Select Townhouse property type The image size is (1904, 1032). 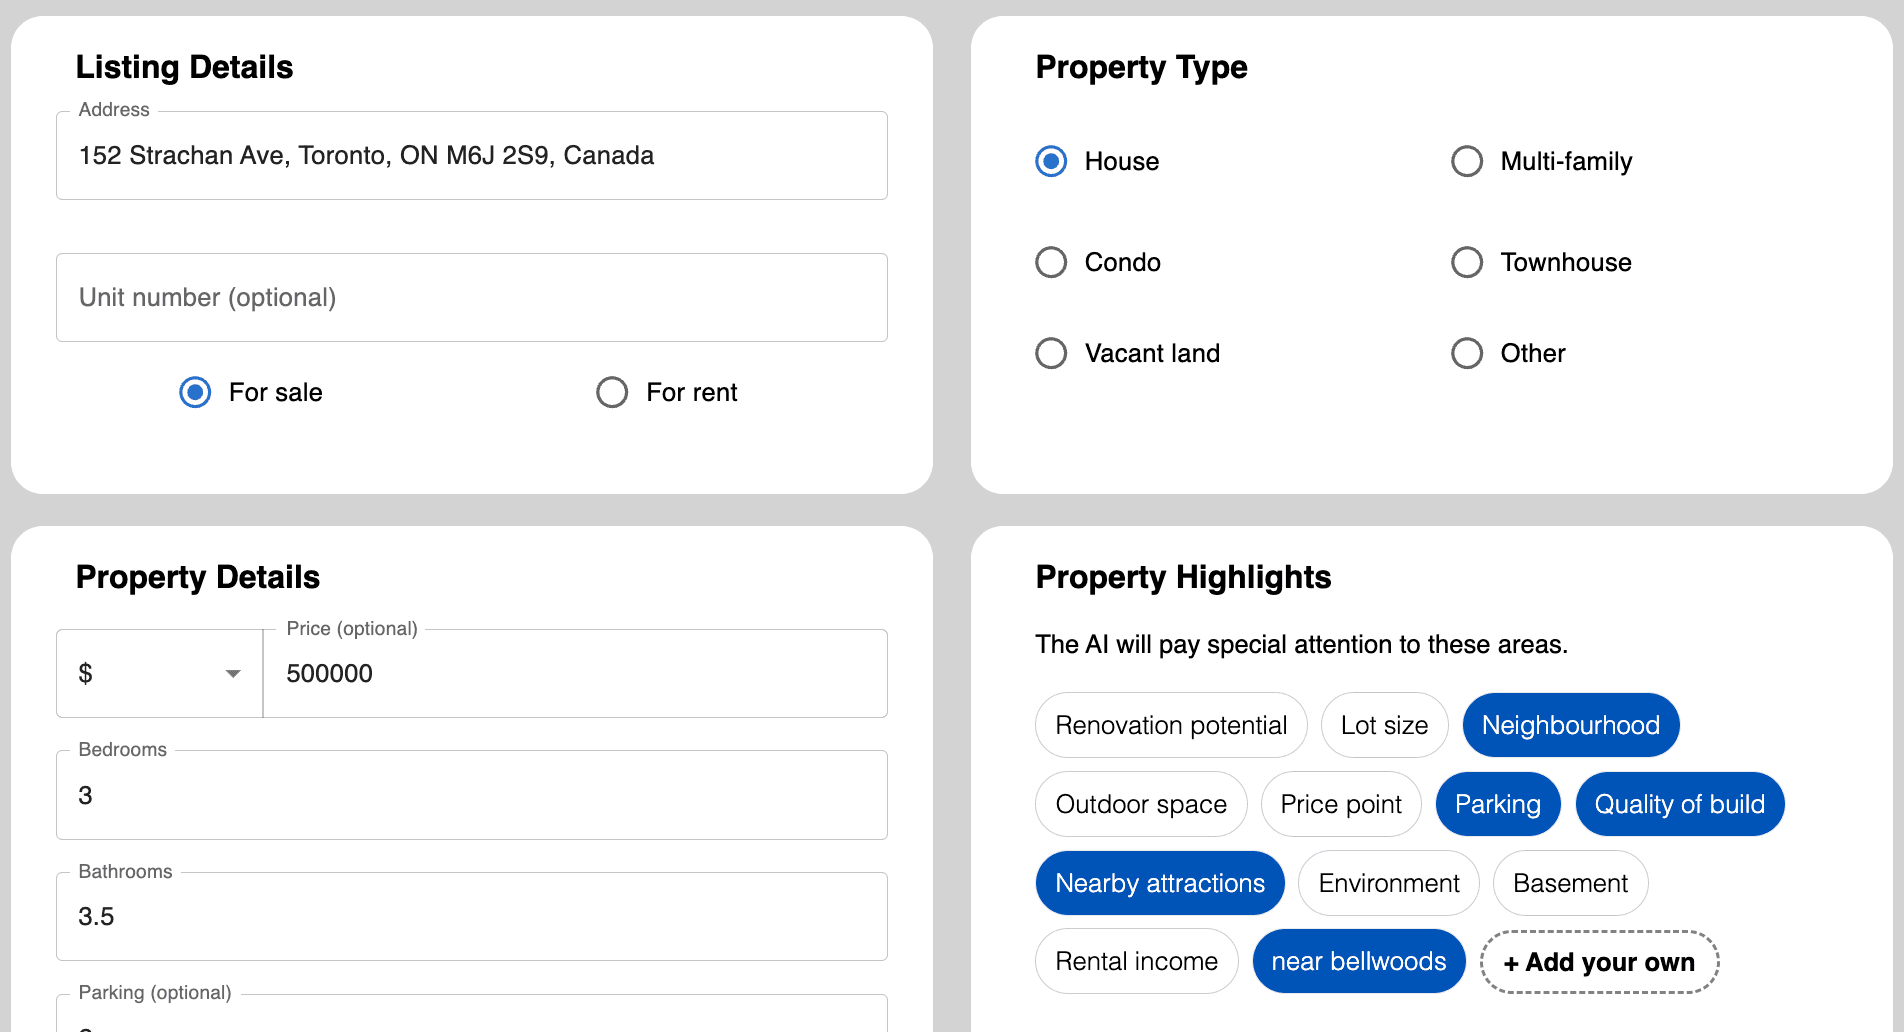(x=1466, y=262)
